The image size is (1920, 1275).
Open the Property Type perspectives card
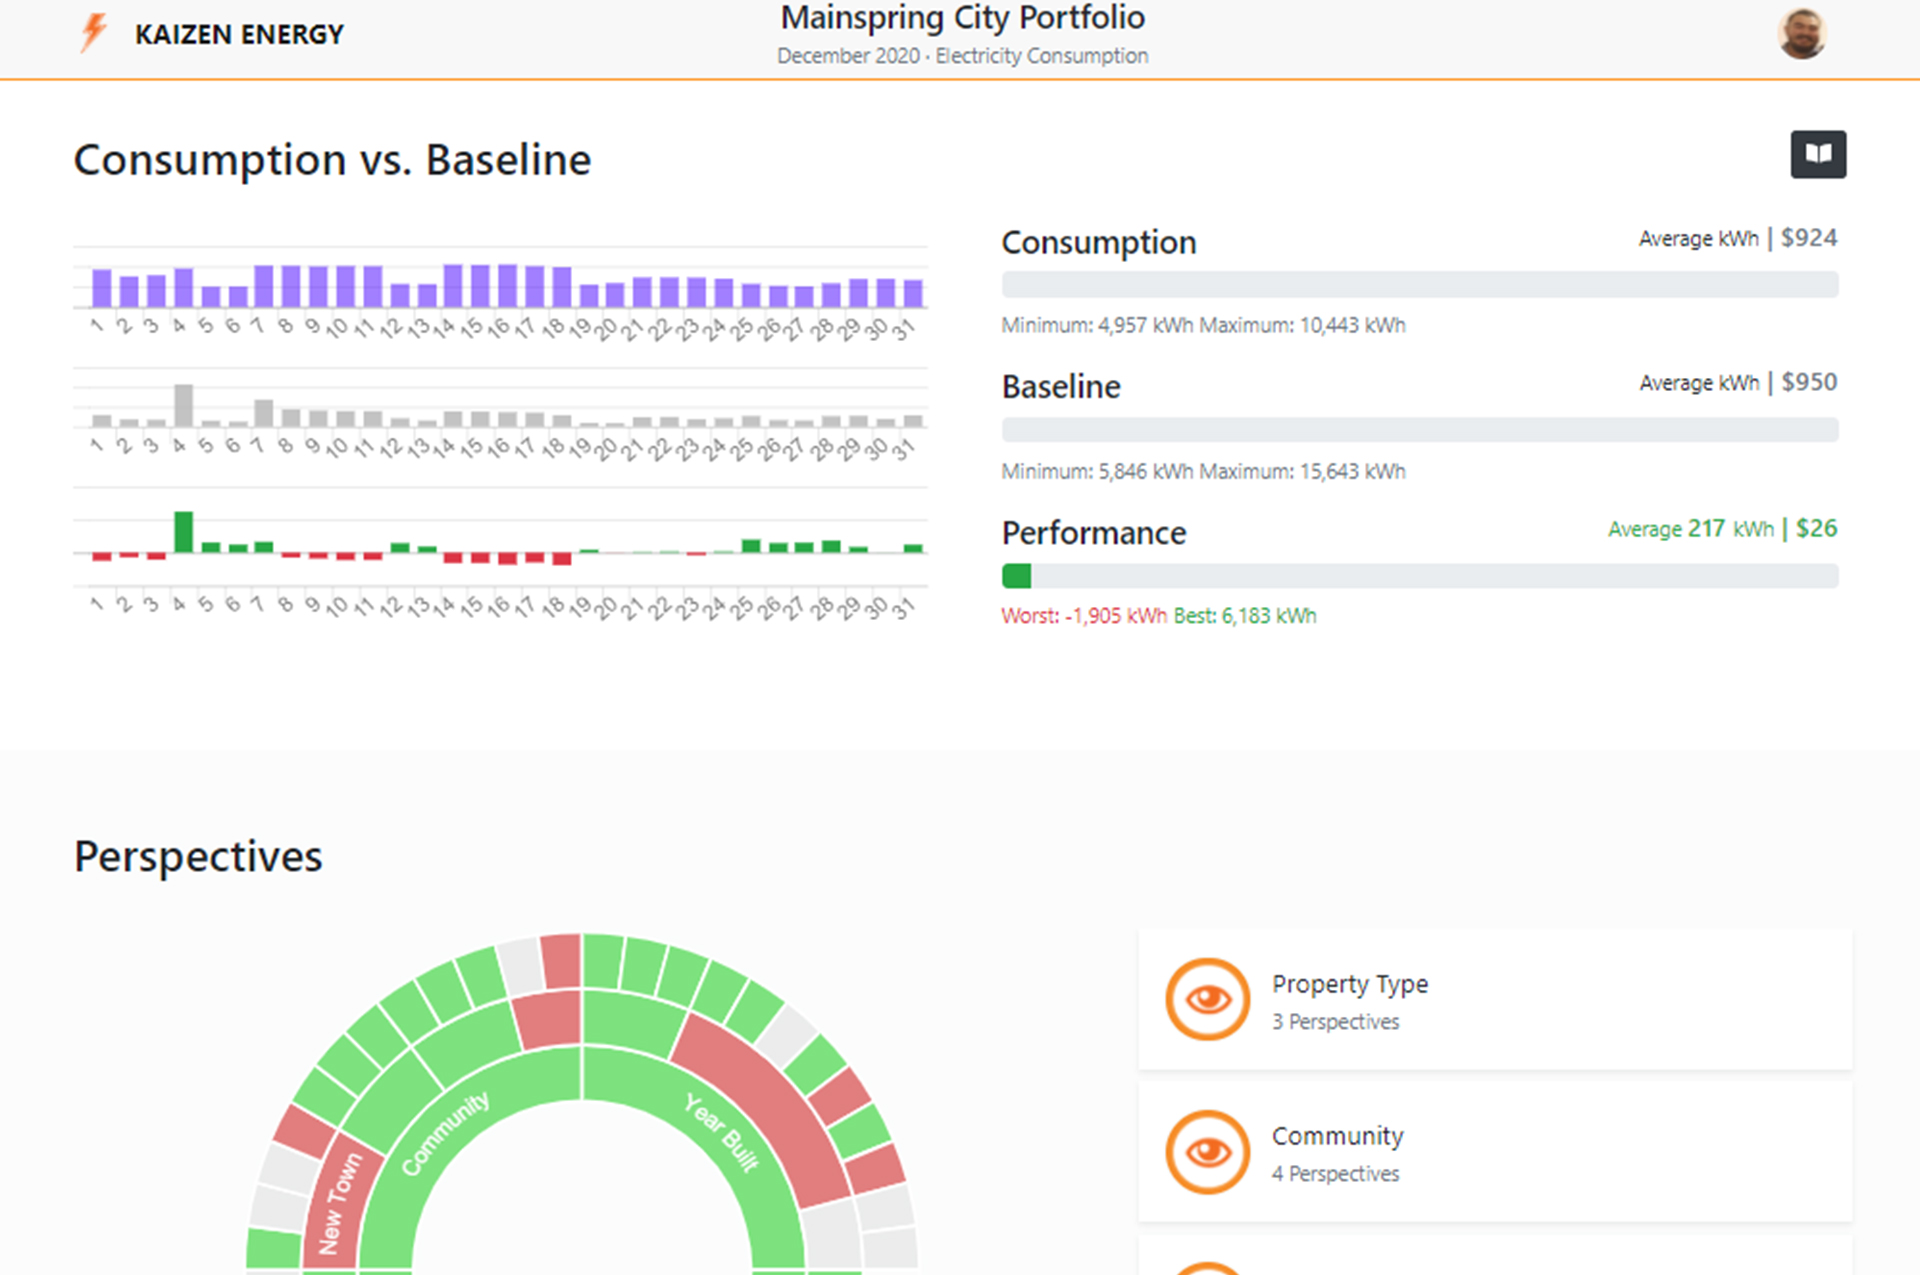point(1494,999)
